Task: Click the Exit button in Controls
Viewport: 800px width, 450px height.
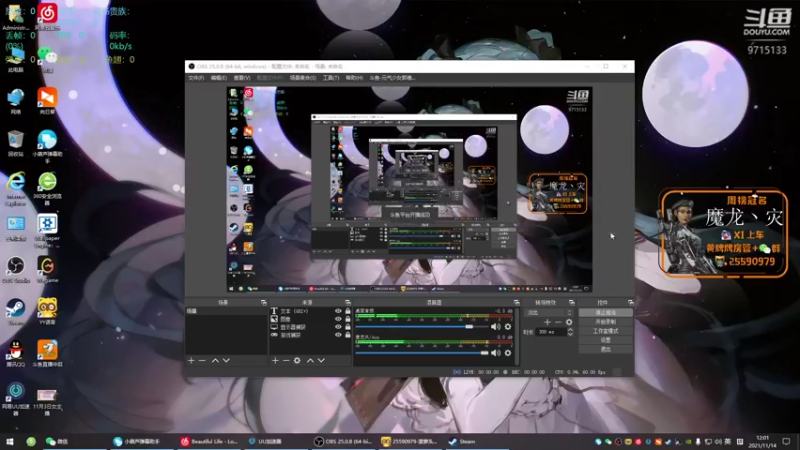Action: coord(606,349)
